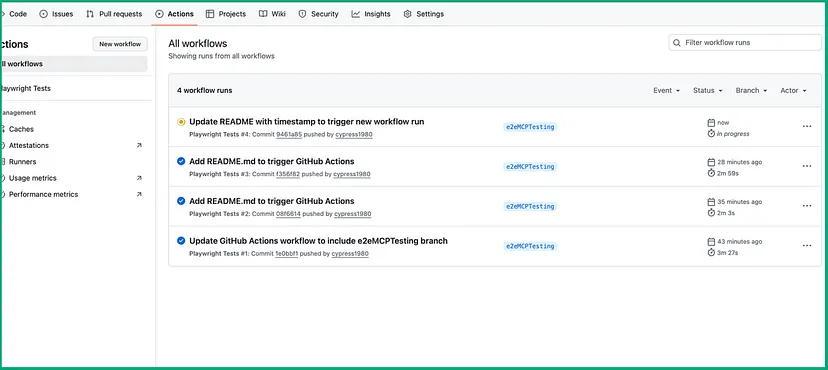Open the three-dot menu for run #3
828x370 pixels.
pyautogui.click(x=807, y=166)
